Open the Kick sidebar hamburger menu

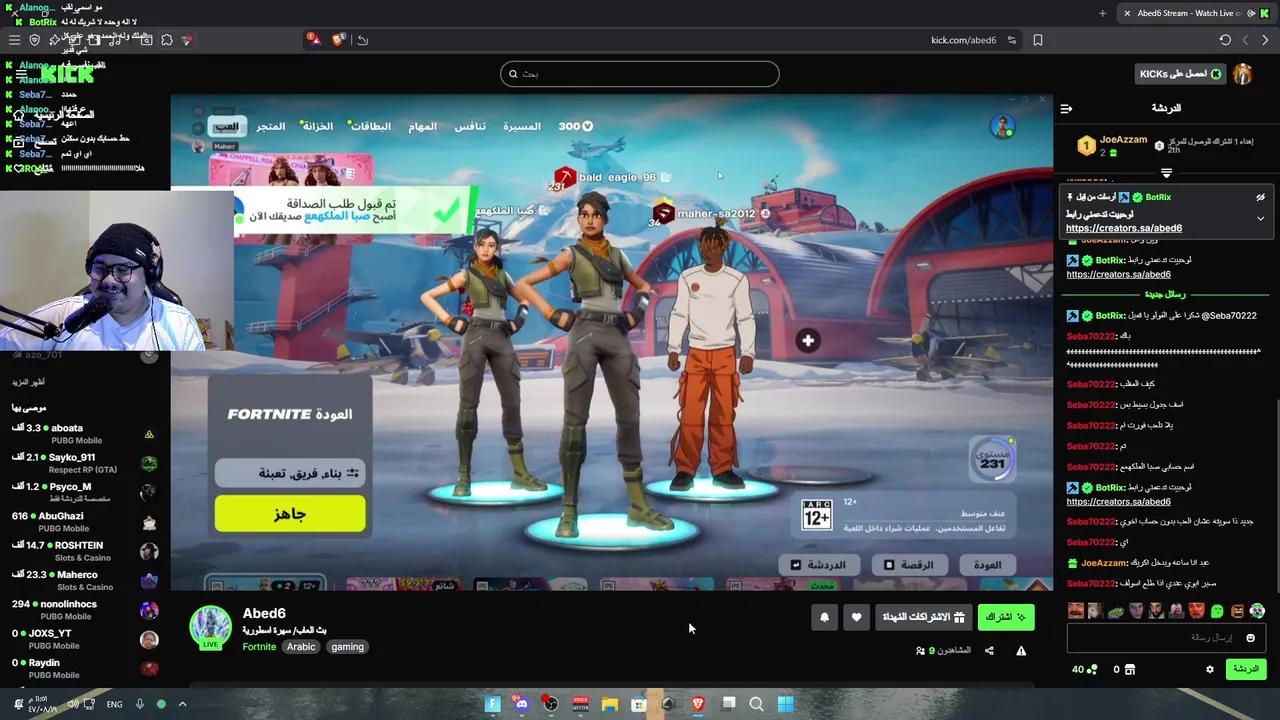(x=21, y=74)
